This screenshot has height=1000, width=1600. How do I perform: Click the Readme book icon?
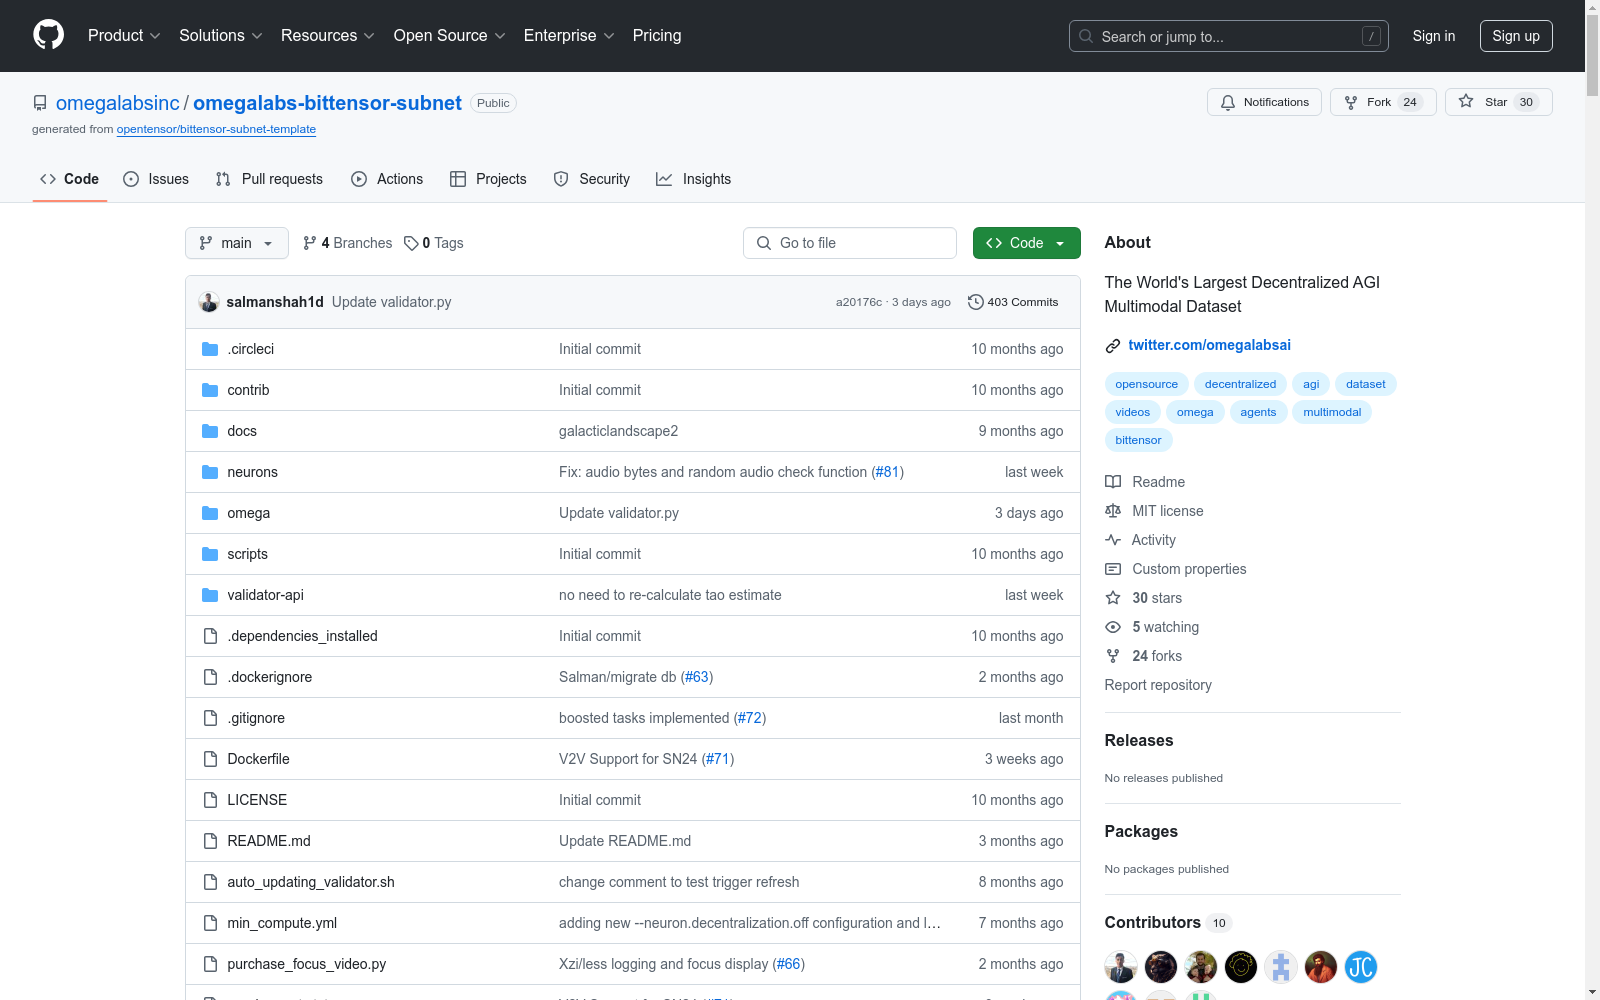[1113, 482]
